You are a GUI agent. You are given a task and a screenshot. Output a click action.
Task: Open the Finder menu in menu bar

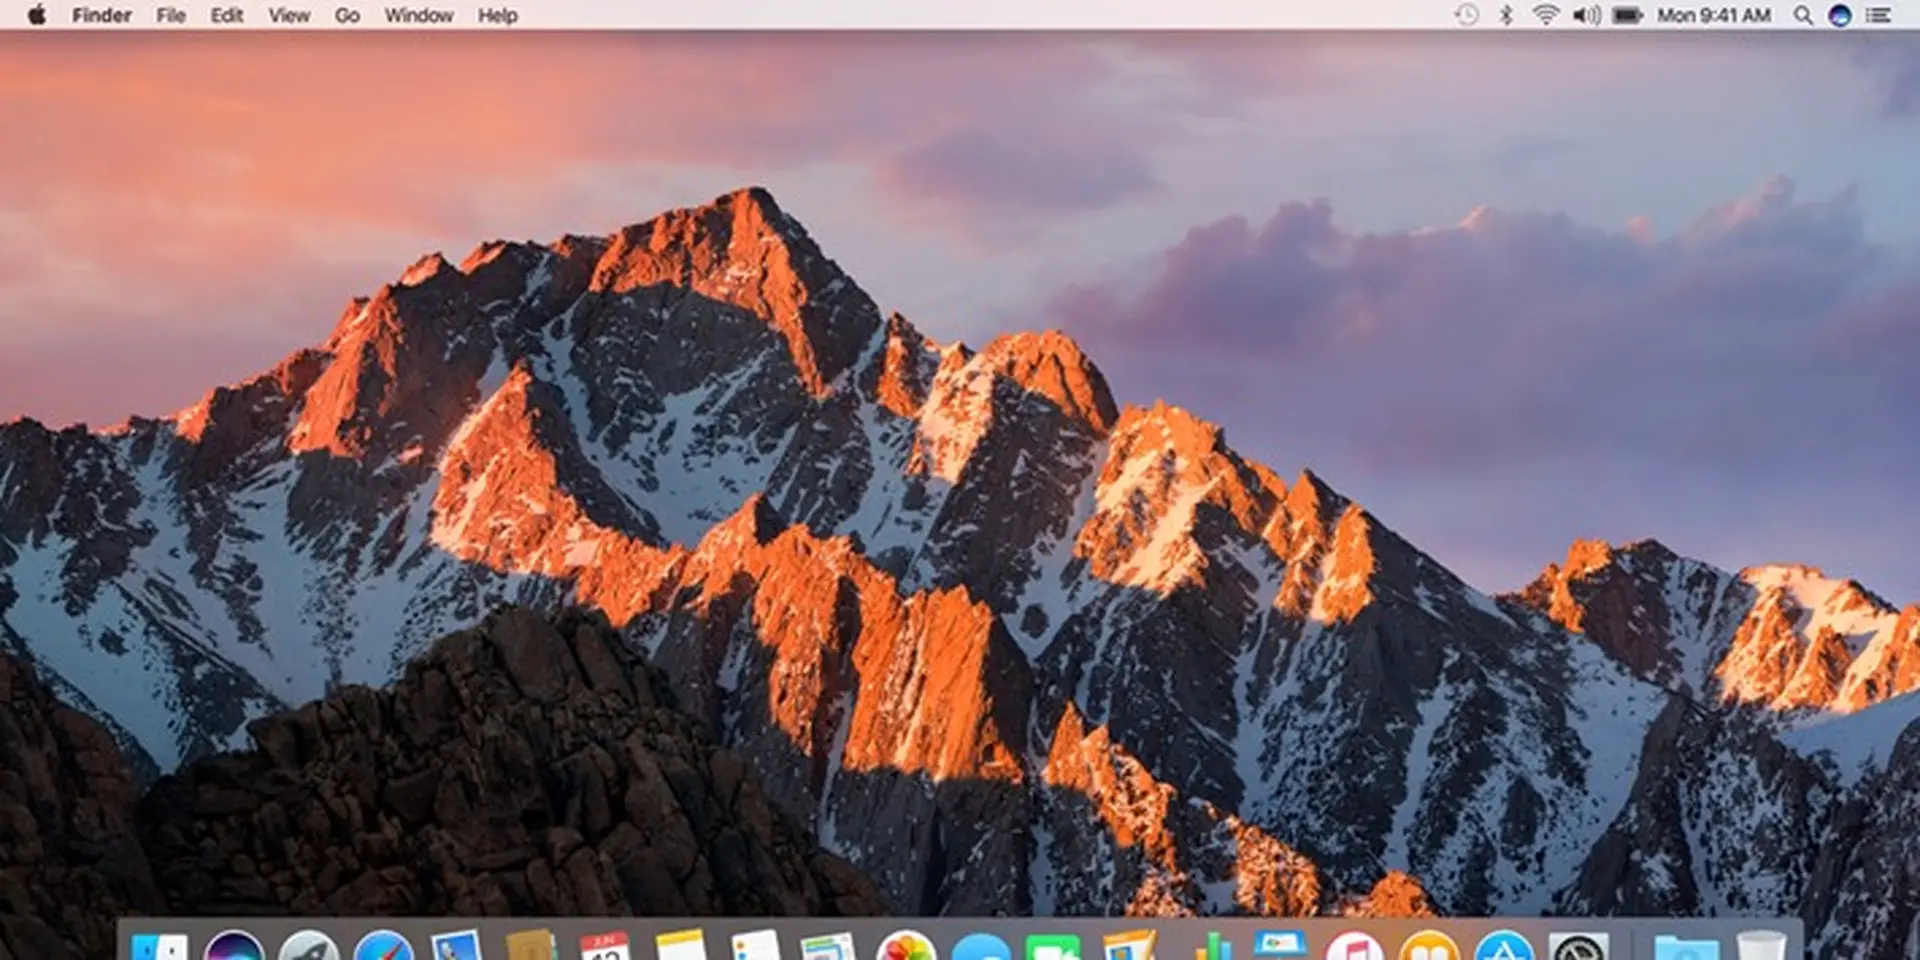(101, 15)
